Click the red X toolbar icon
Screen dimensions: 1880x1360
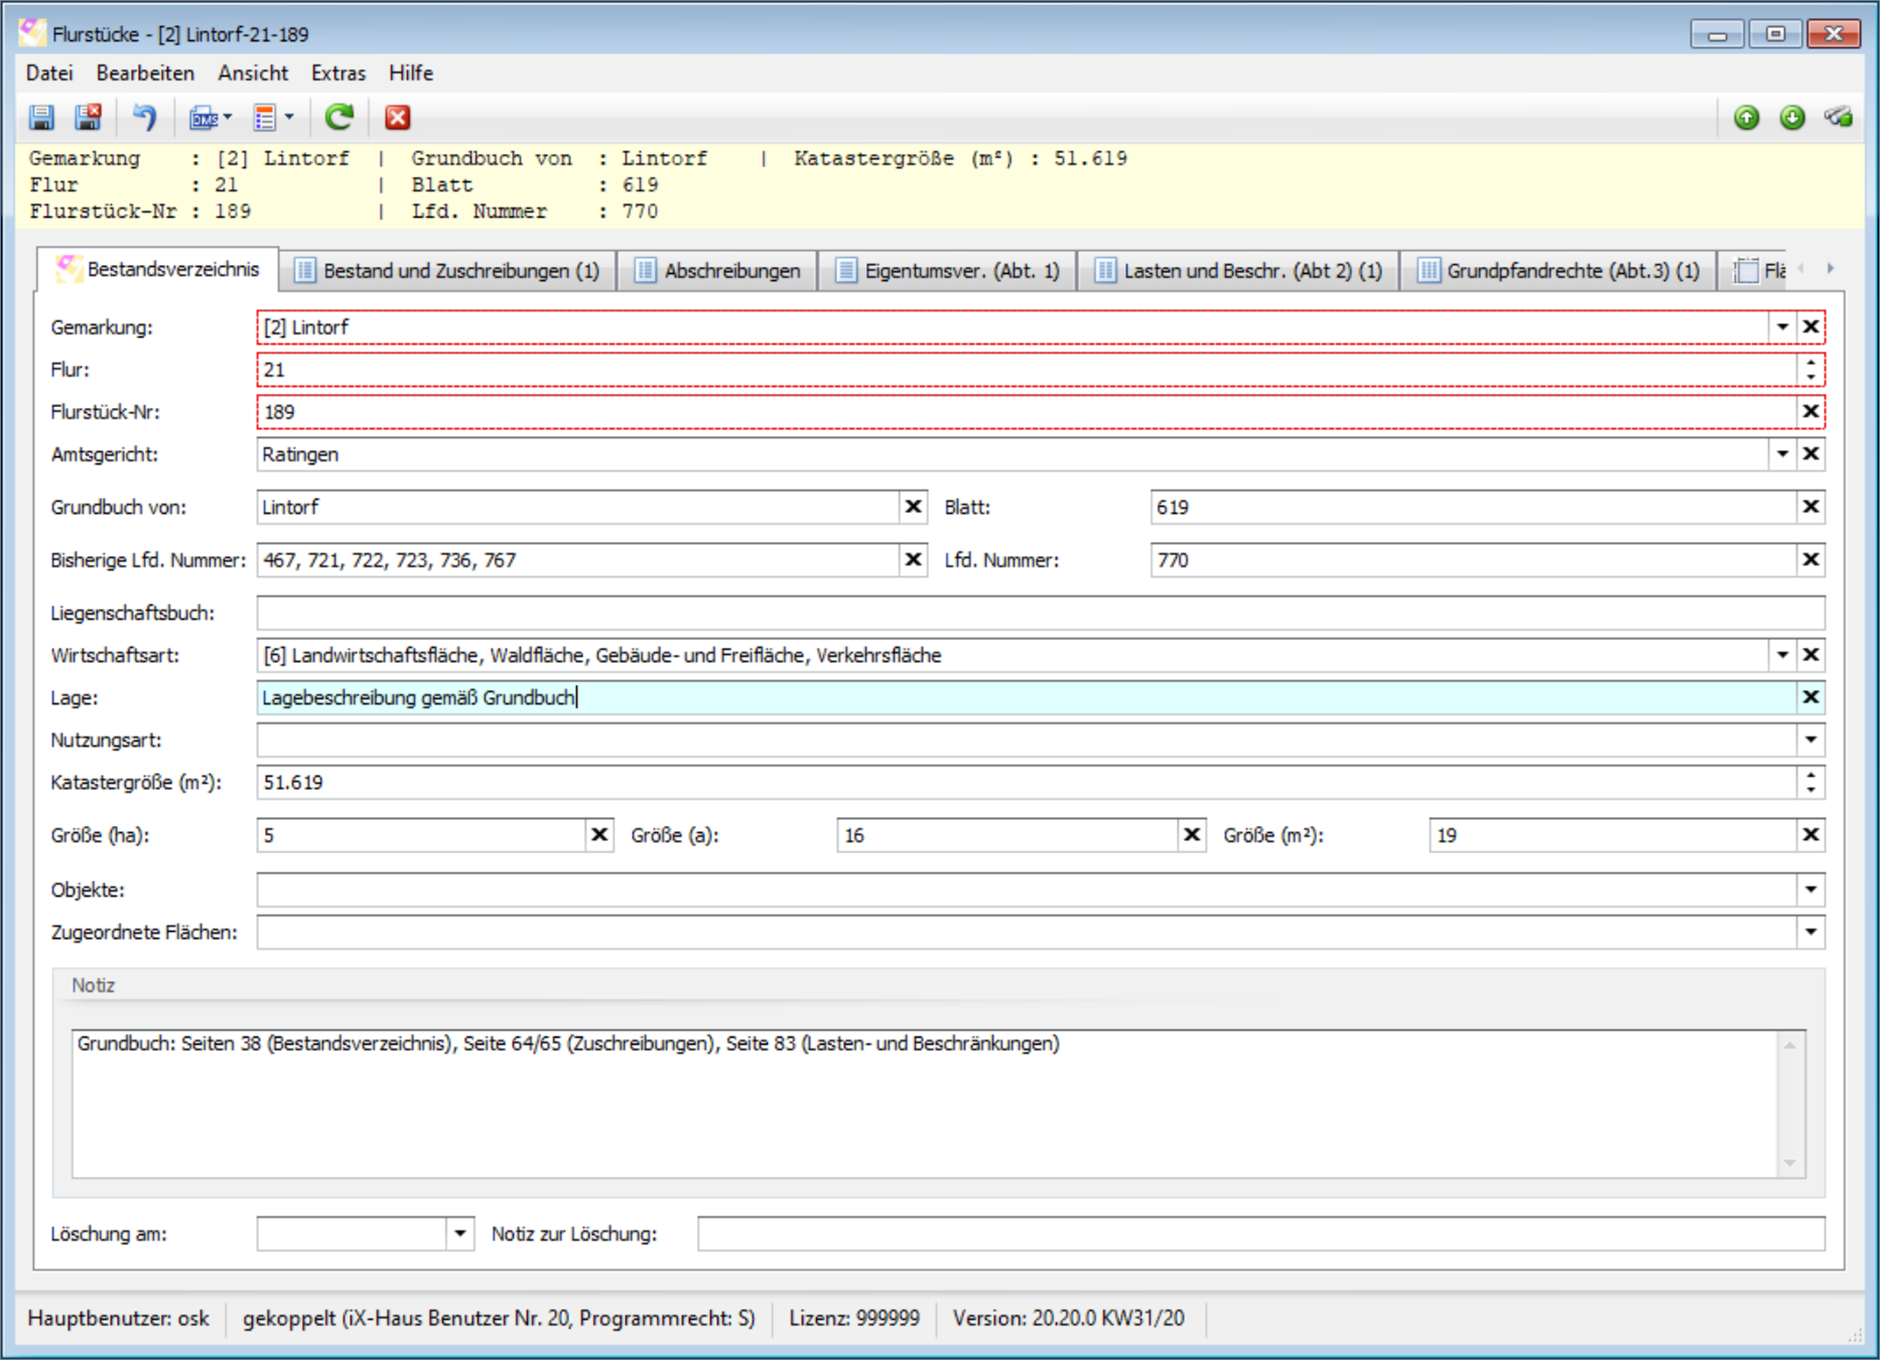pos(398,118)
